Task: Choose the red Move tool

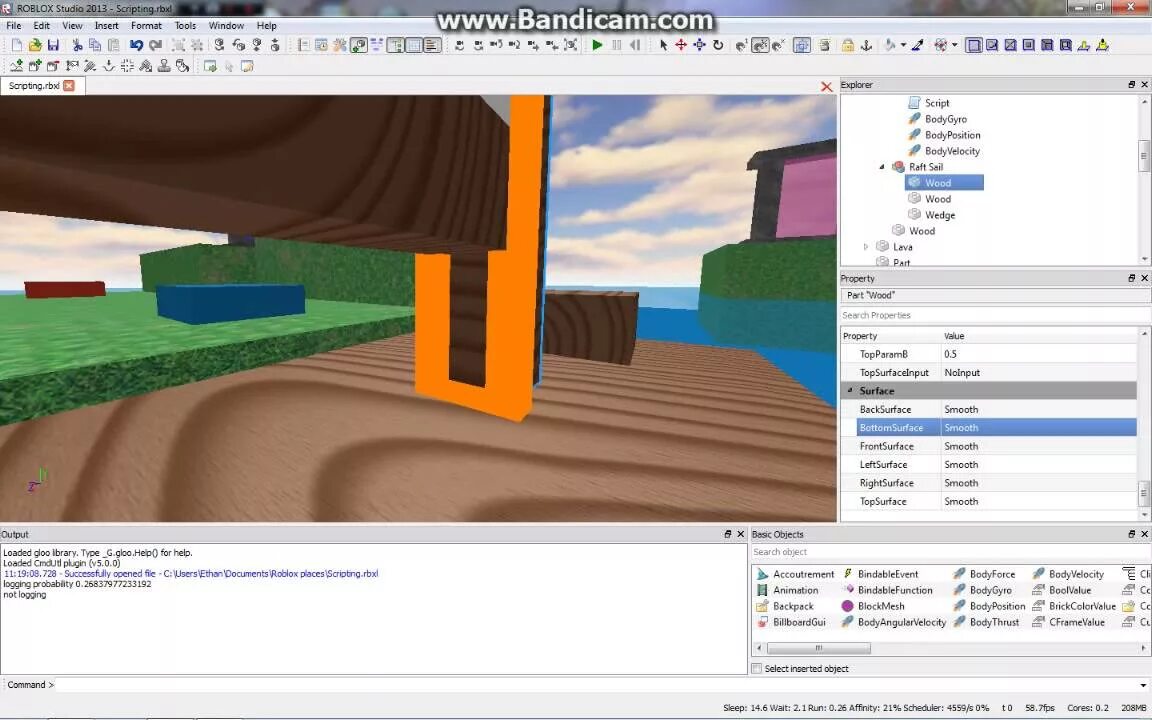Action: tap(681, 45)
